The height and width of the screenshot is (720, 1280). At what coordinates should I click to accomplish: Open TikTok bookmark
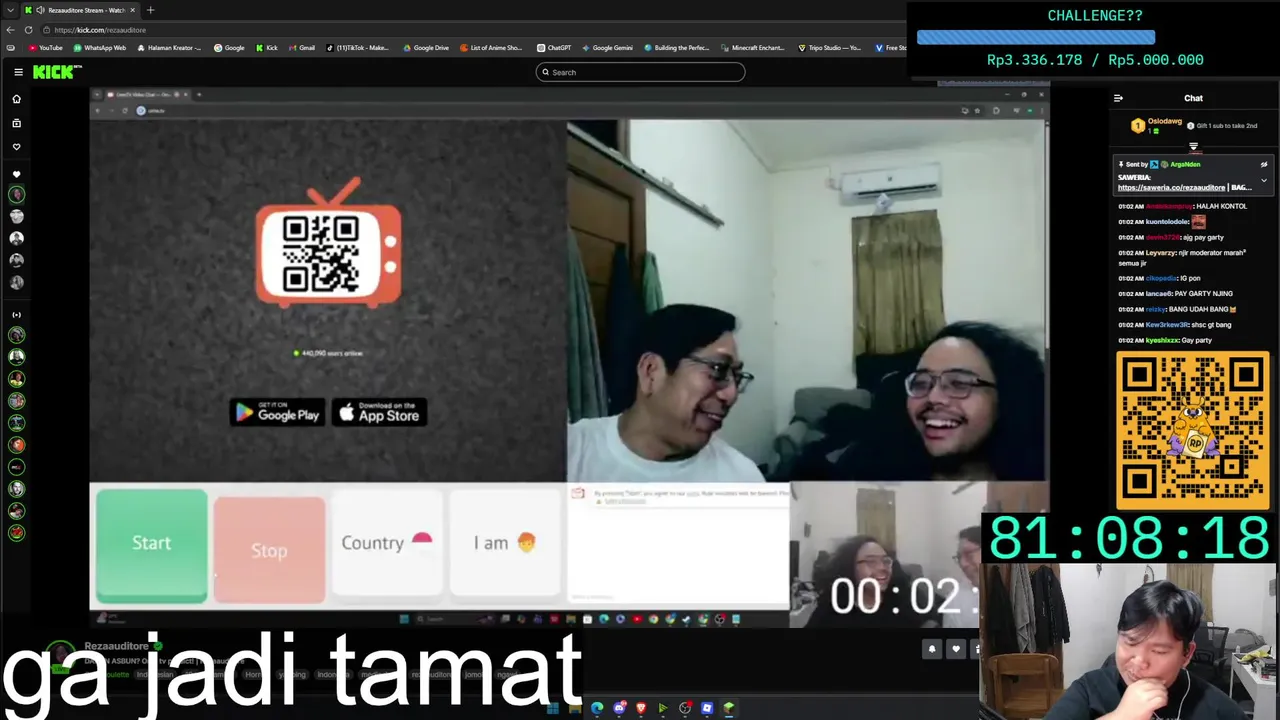pos(357,48)
